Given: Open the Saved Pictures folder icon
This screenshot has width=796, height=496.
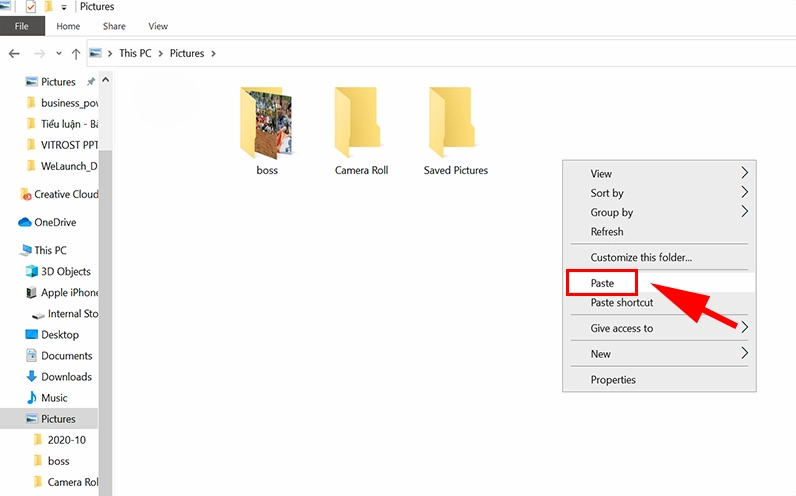Looking at the screenshot, I should [455, 123].
